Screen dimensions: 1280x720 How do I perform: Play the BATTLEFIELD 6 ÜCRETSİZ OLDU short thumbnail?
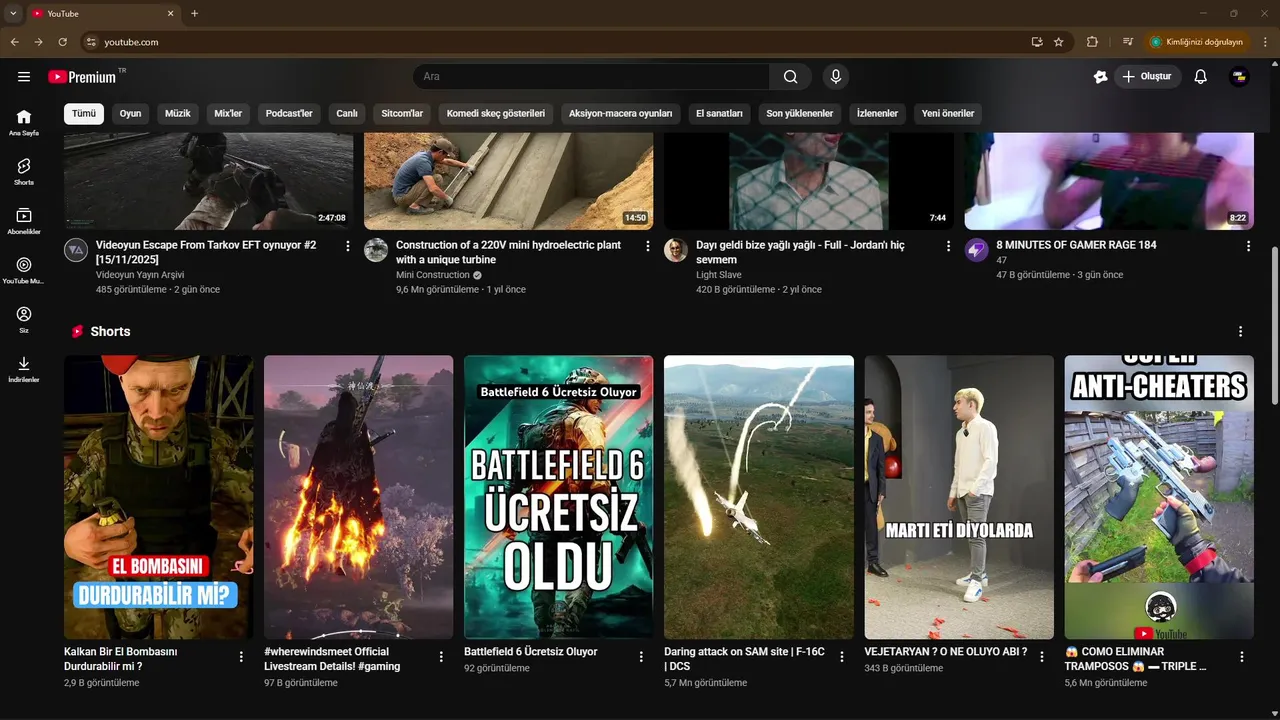(x=559, y=497)
